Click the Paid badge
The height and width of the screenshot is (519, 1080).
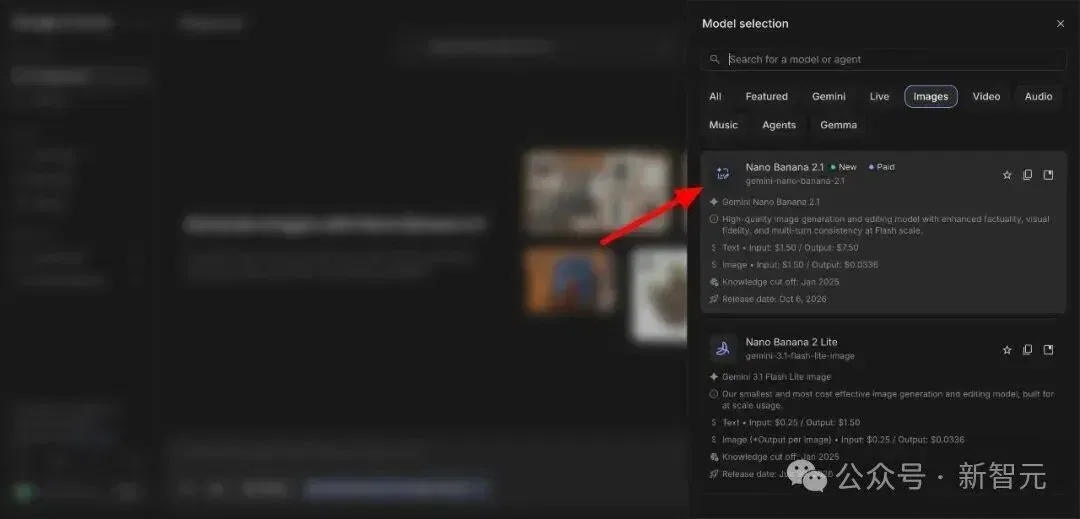coord(882,167)
